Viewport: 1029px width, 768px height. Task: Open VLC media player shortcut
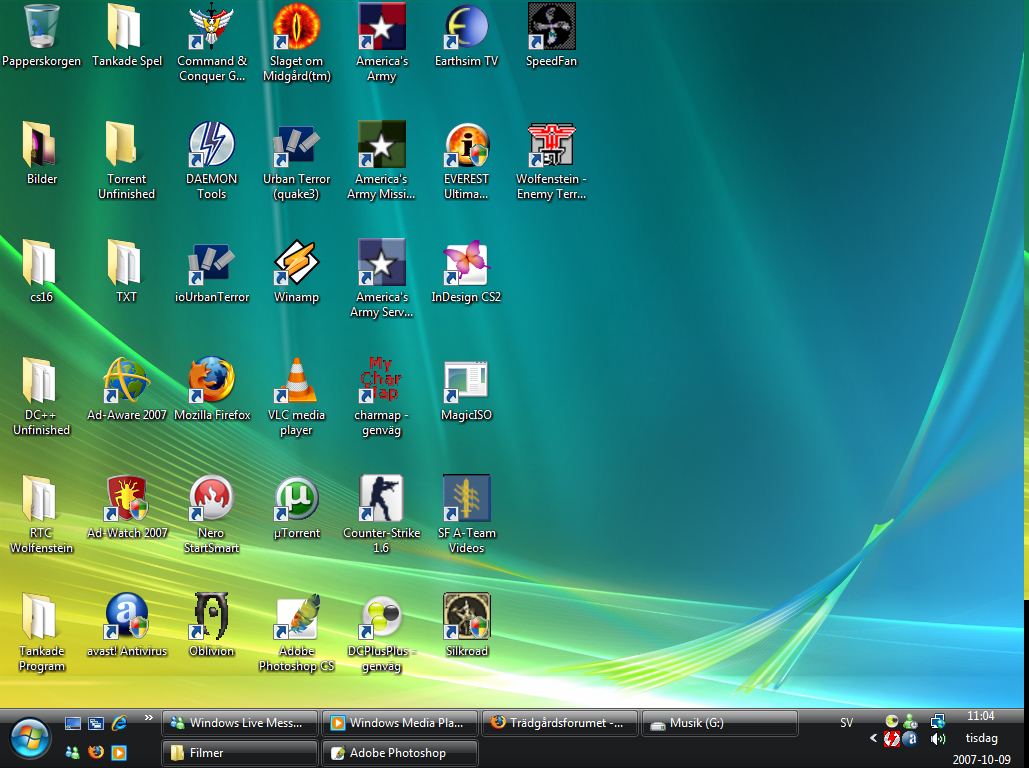pos(296,381)
